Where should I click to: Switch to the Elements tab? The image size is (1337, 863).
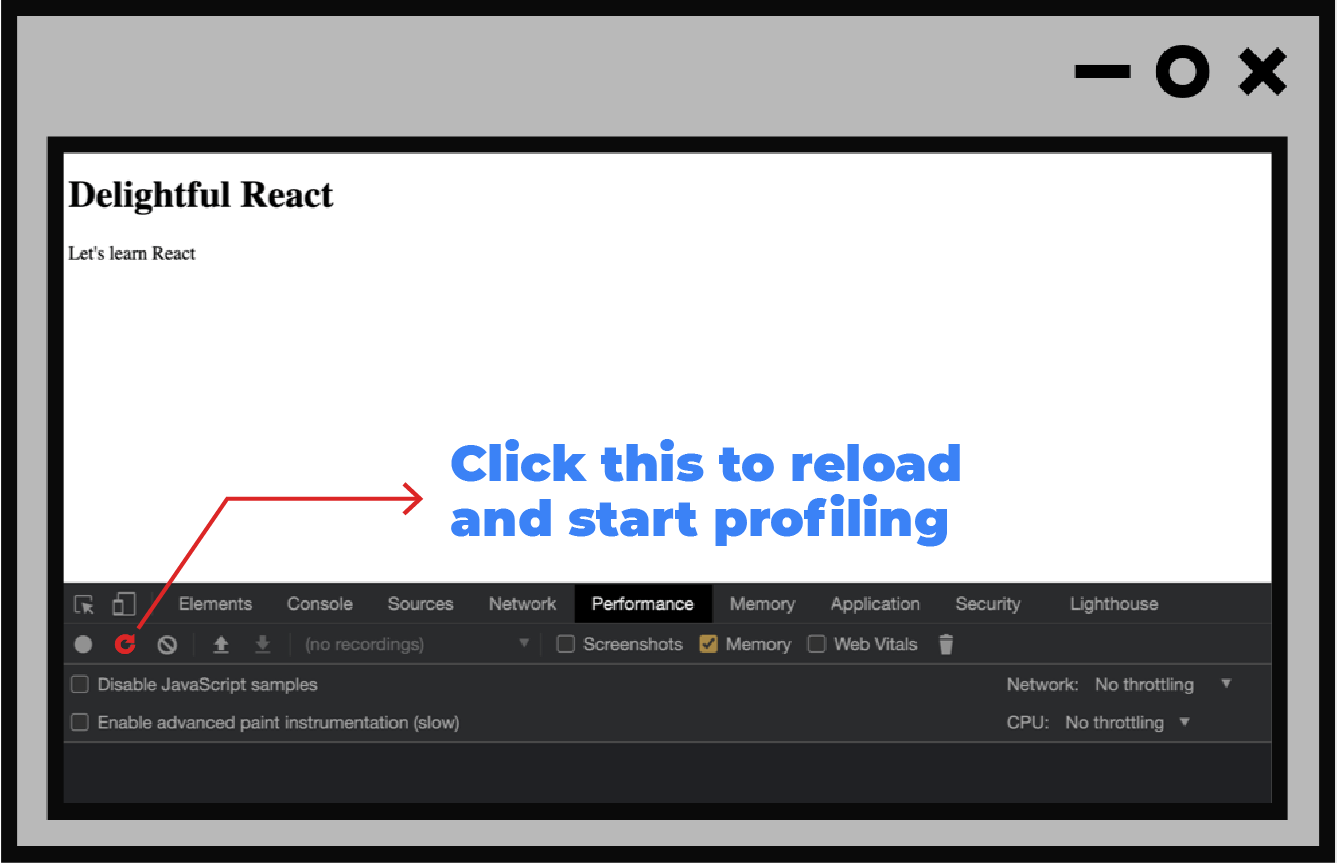[215, 604]
